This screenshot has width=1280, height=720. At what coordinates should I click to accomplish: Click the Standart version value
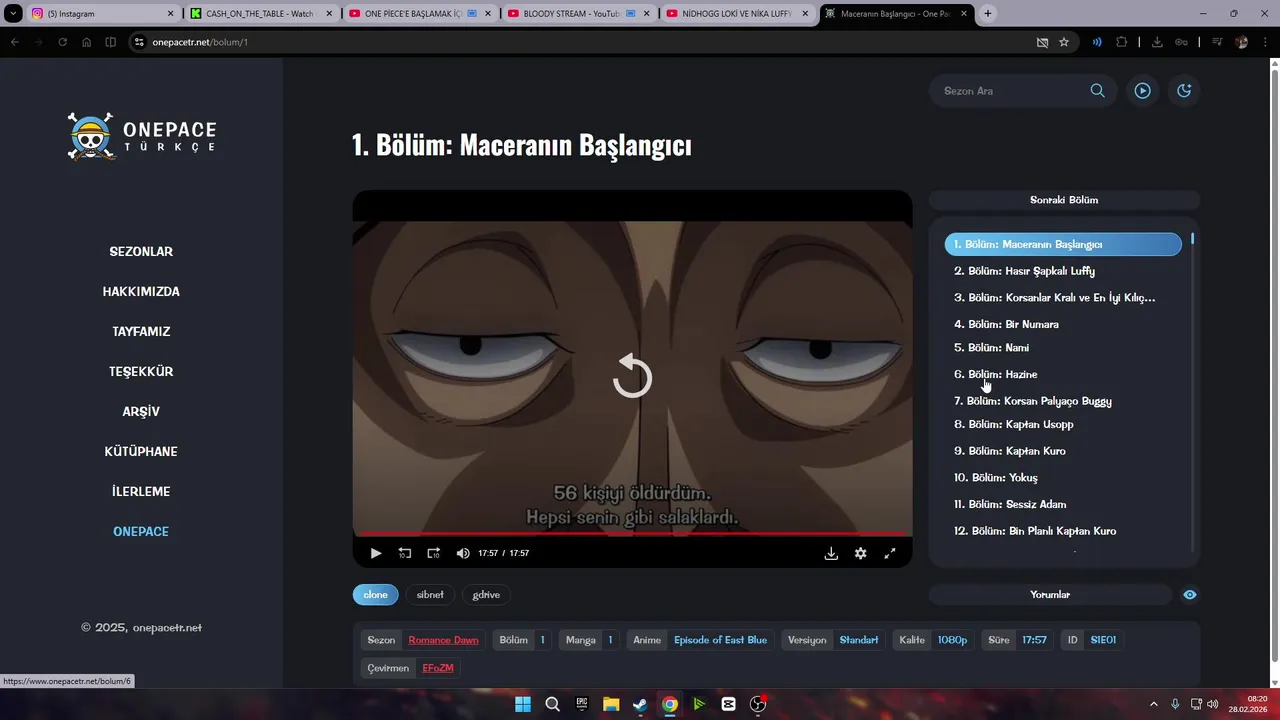859,640
